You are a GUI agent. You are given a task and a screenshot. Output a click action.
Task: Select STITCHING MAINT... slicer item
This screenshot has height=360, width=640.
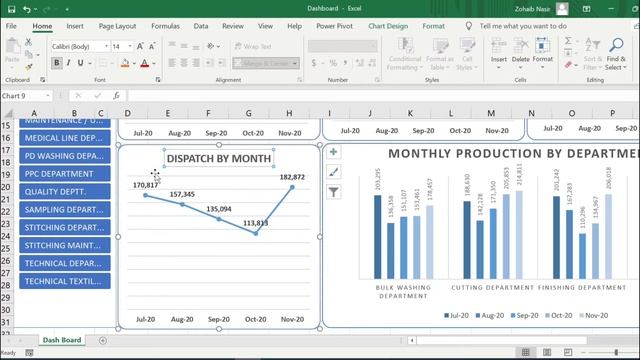[64, 245]
